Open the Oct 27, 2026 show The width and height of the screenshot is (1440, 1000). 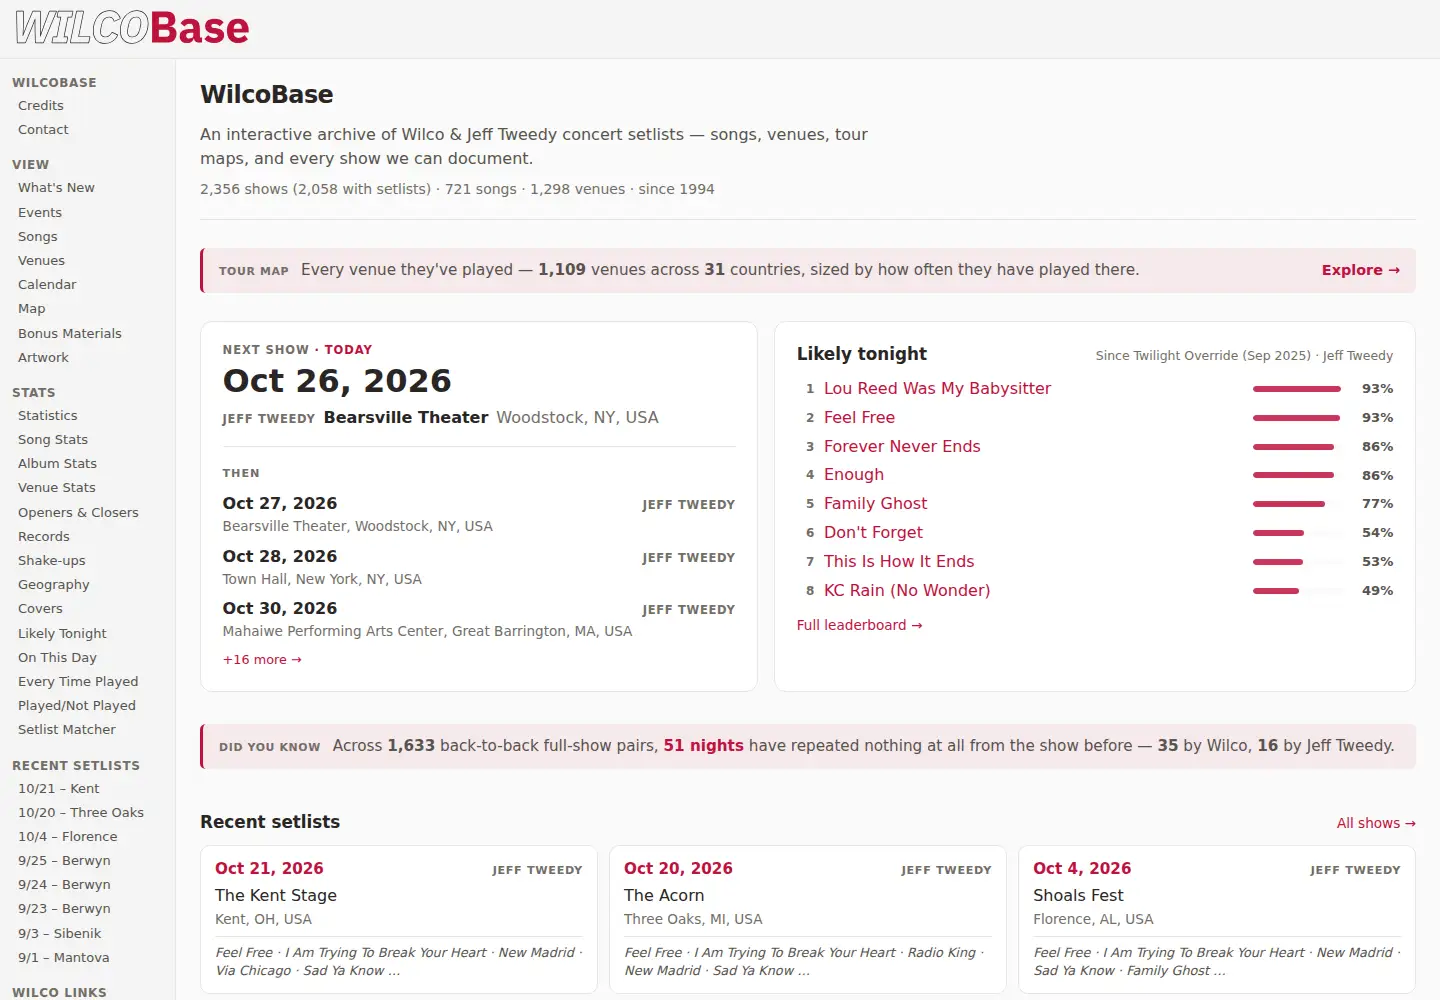pyautogui.click(x=280, y=504)
